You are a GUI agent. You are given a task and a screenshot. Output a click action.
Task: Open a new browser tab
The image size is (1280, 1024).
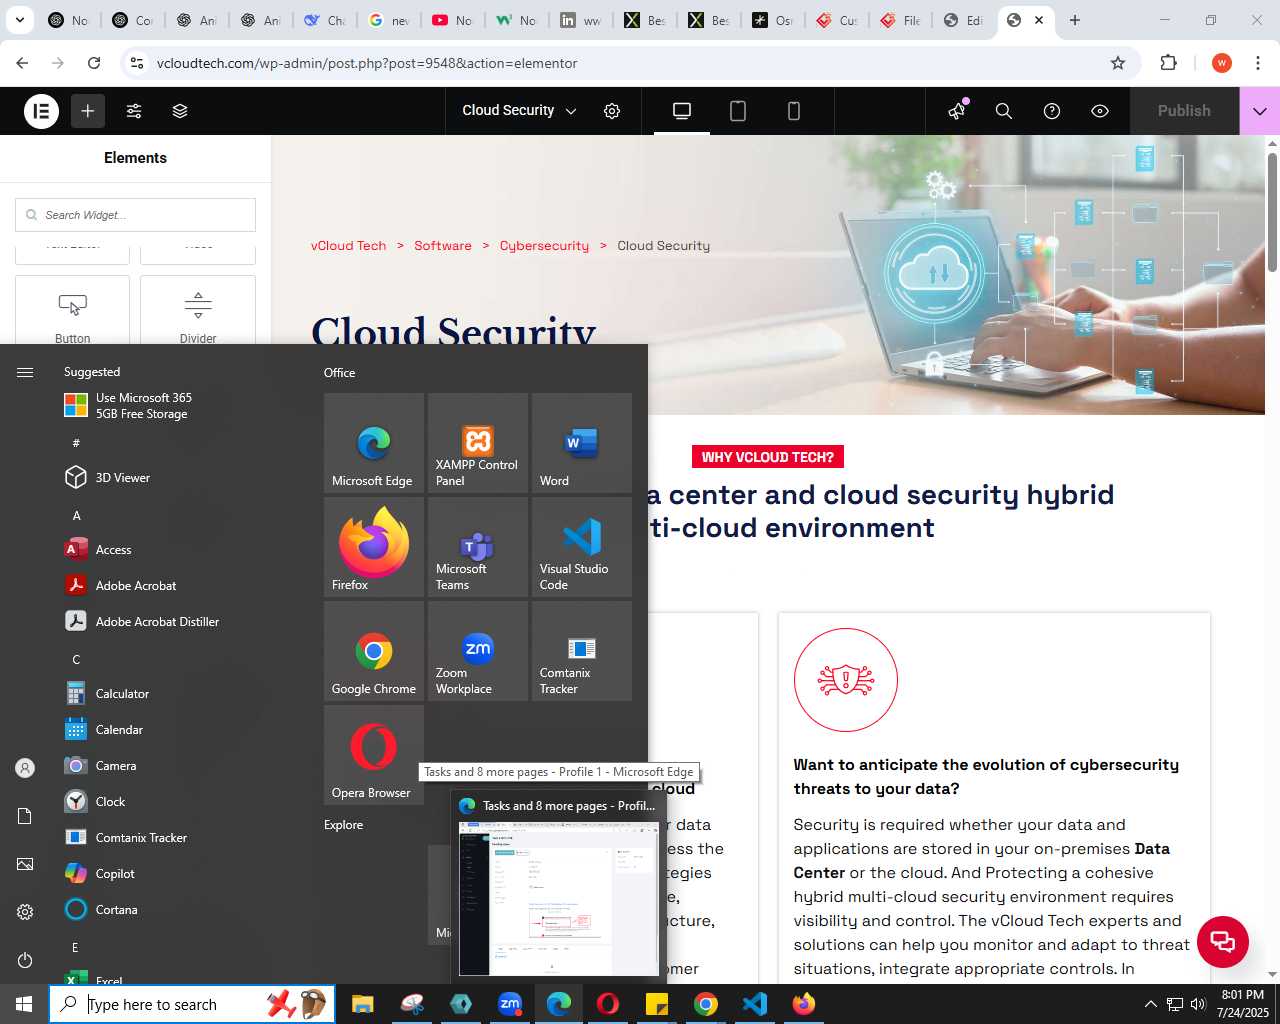tap(1075, 20)
